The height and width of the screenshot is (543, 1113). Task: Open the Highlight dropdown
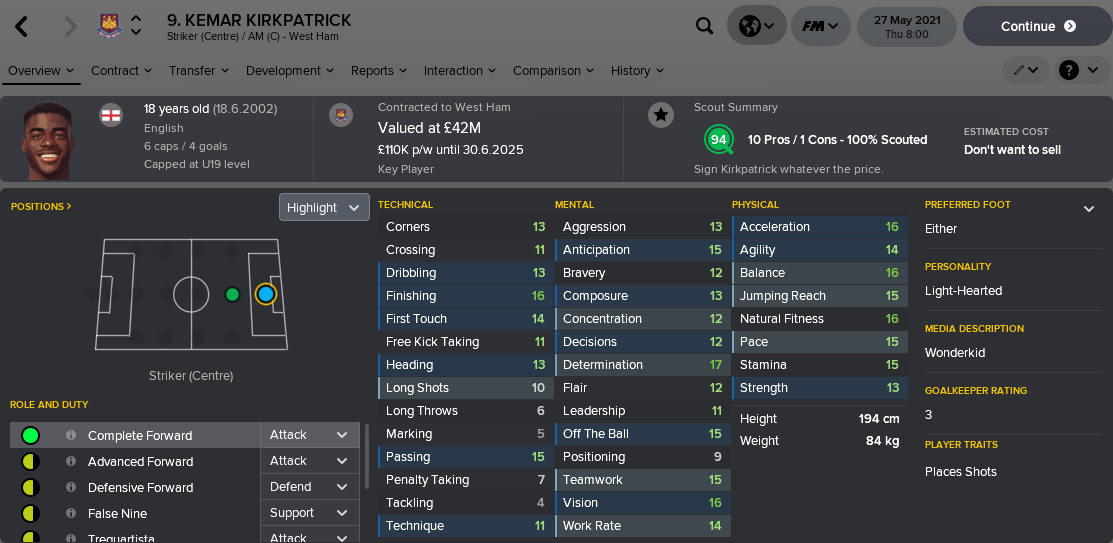tap(324, 207)
